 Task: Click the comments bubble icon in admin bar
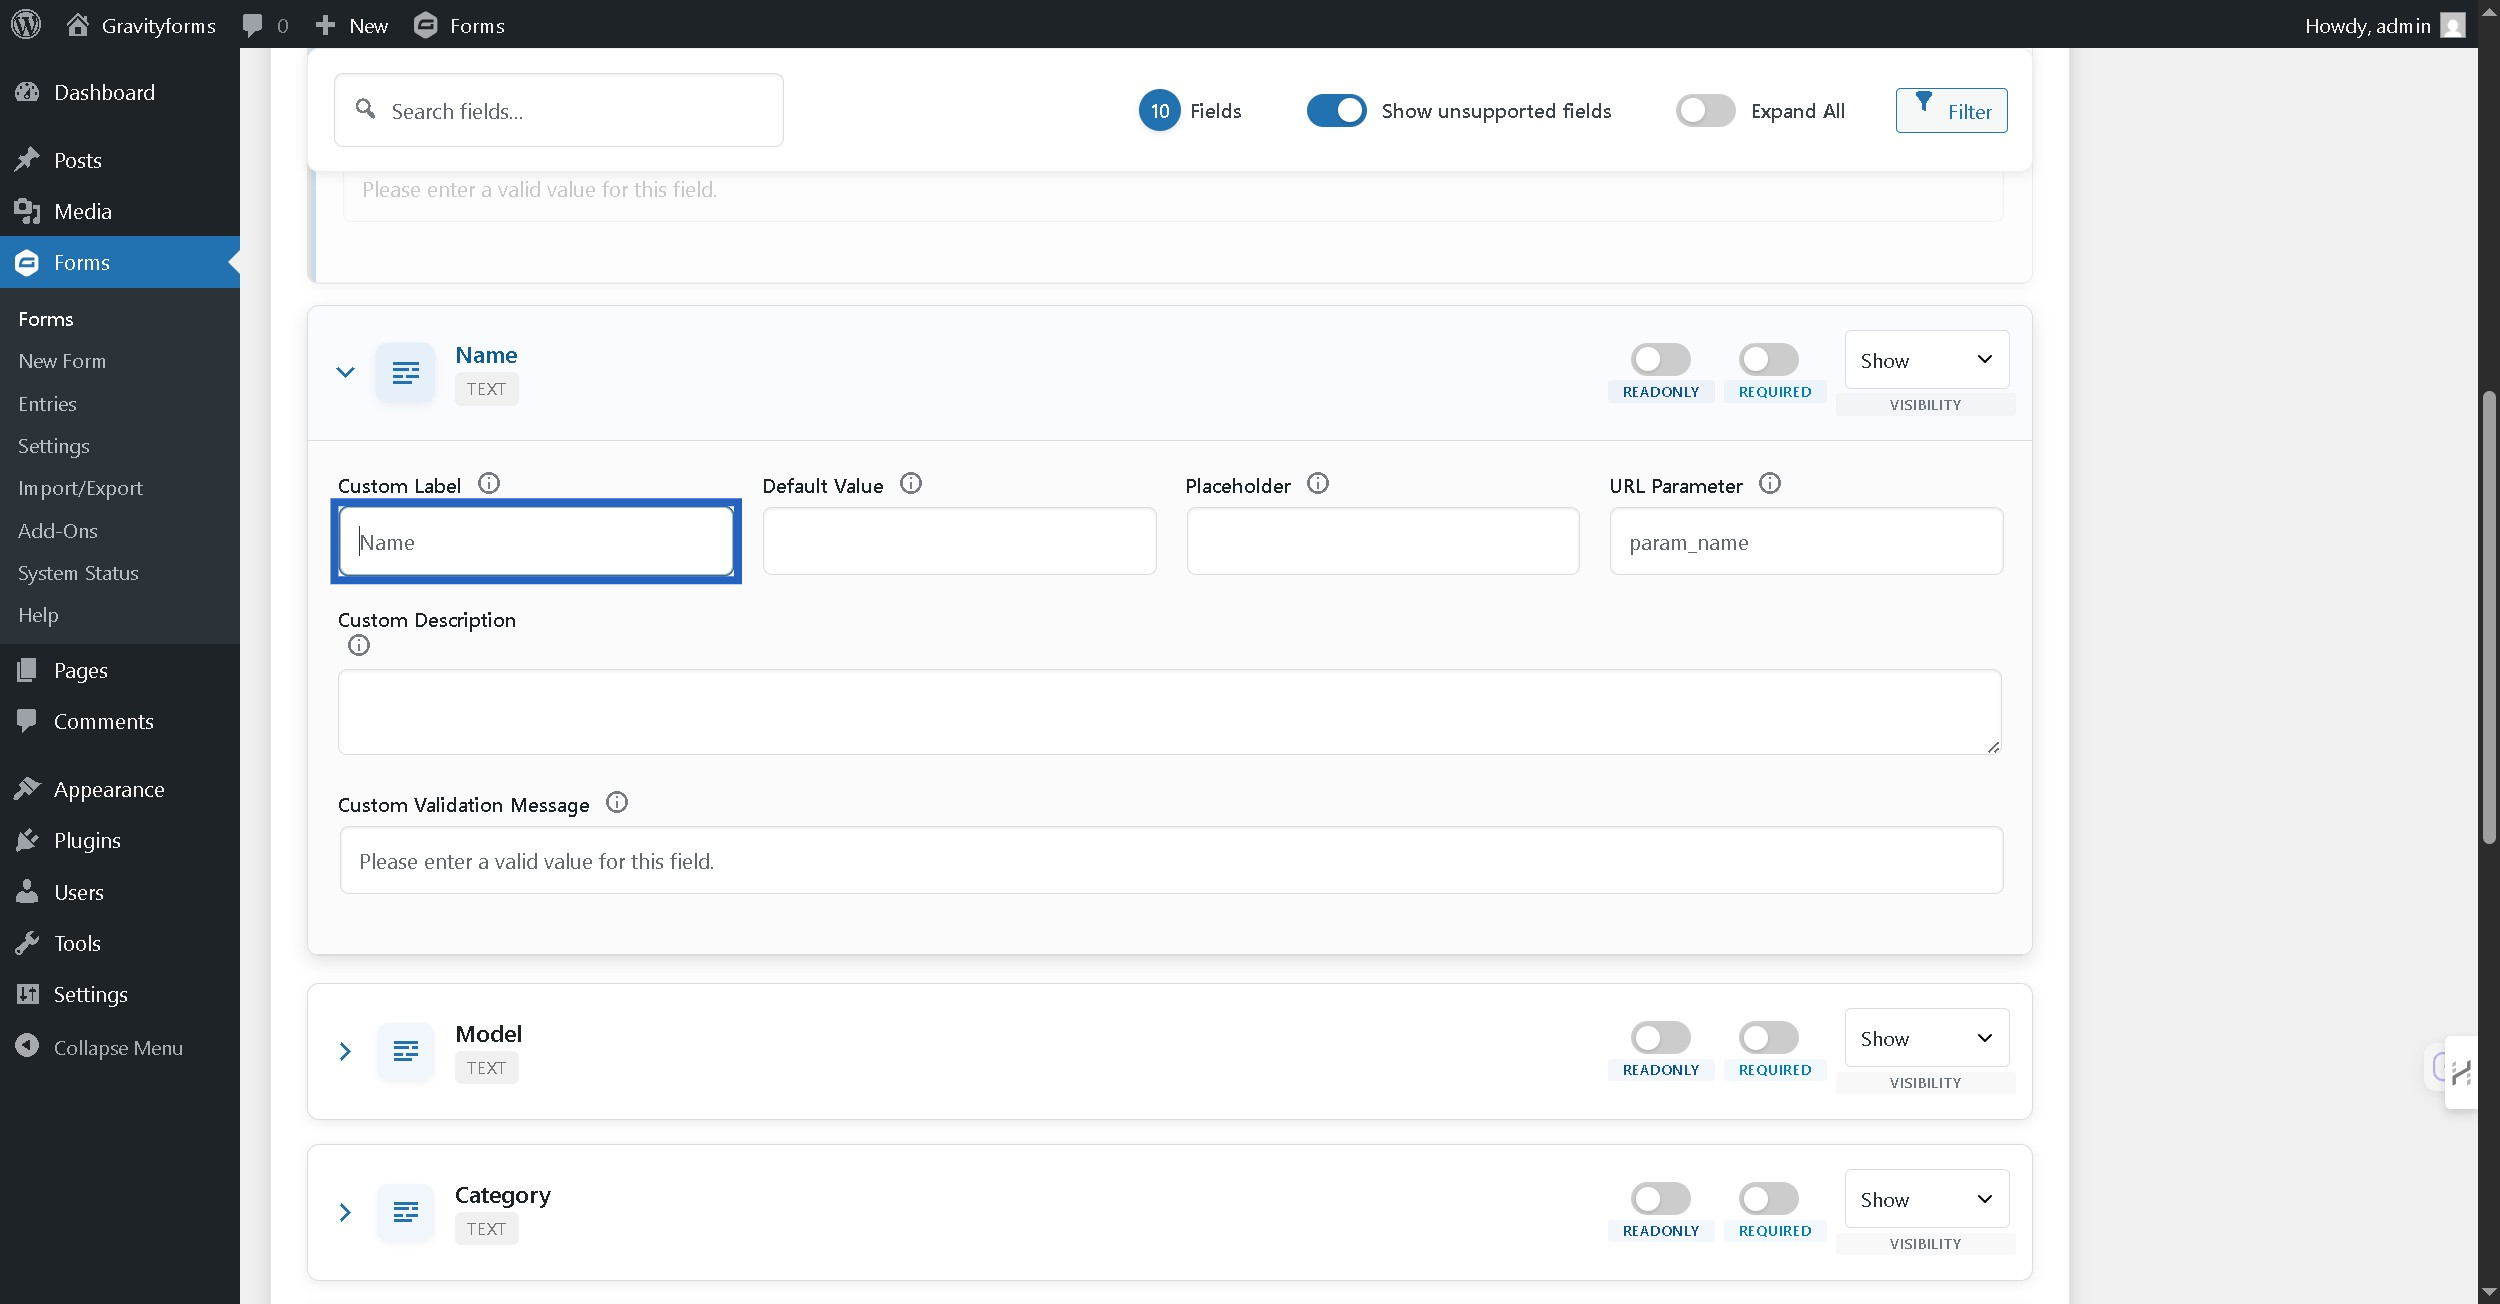(x=253, y=25)
